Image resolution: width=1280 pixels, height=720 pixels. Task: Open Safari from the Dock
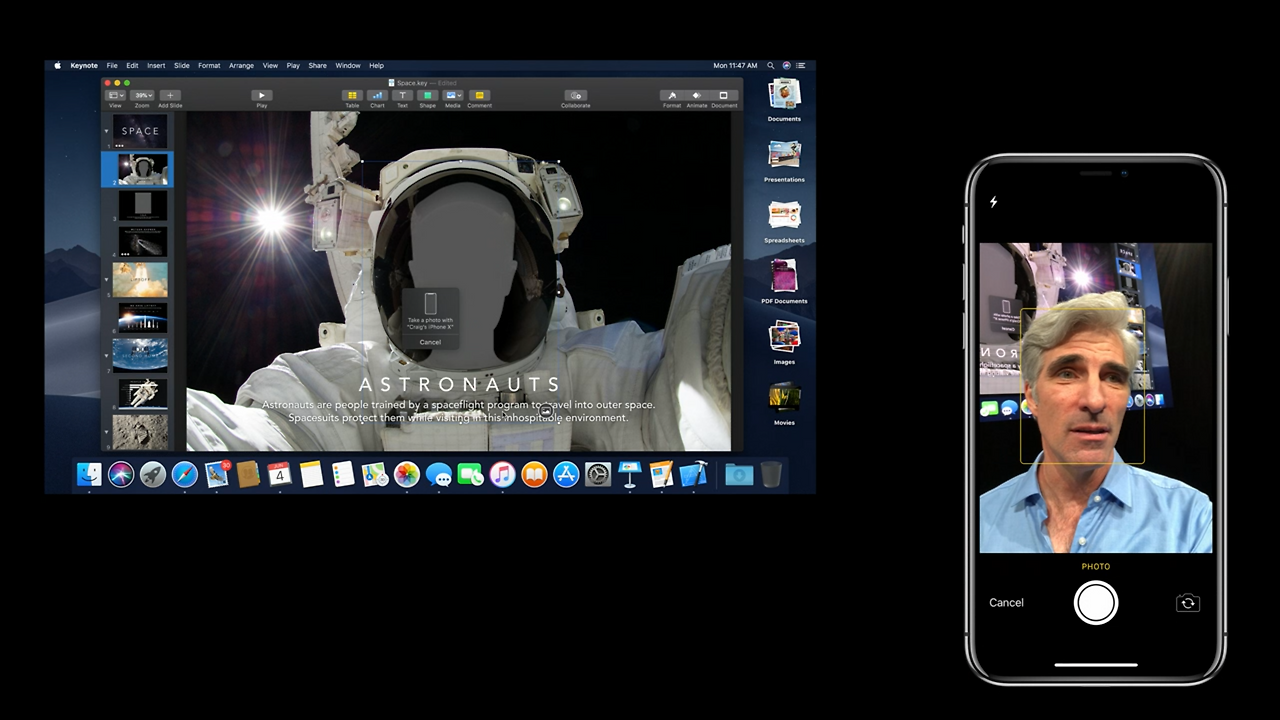coord(185,474)
